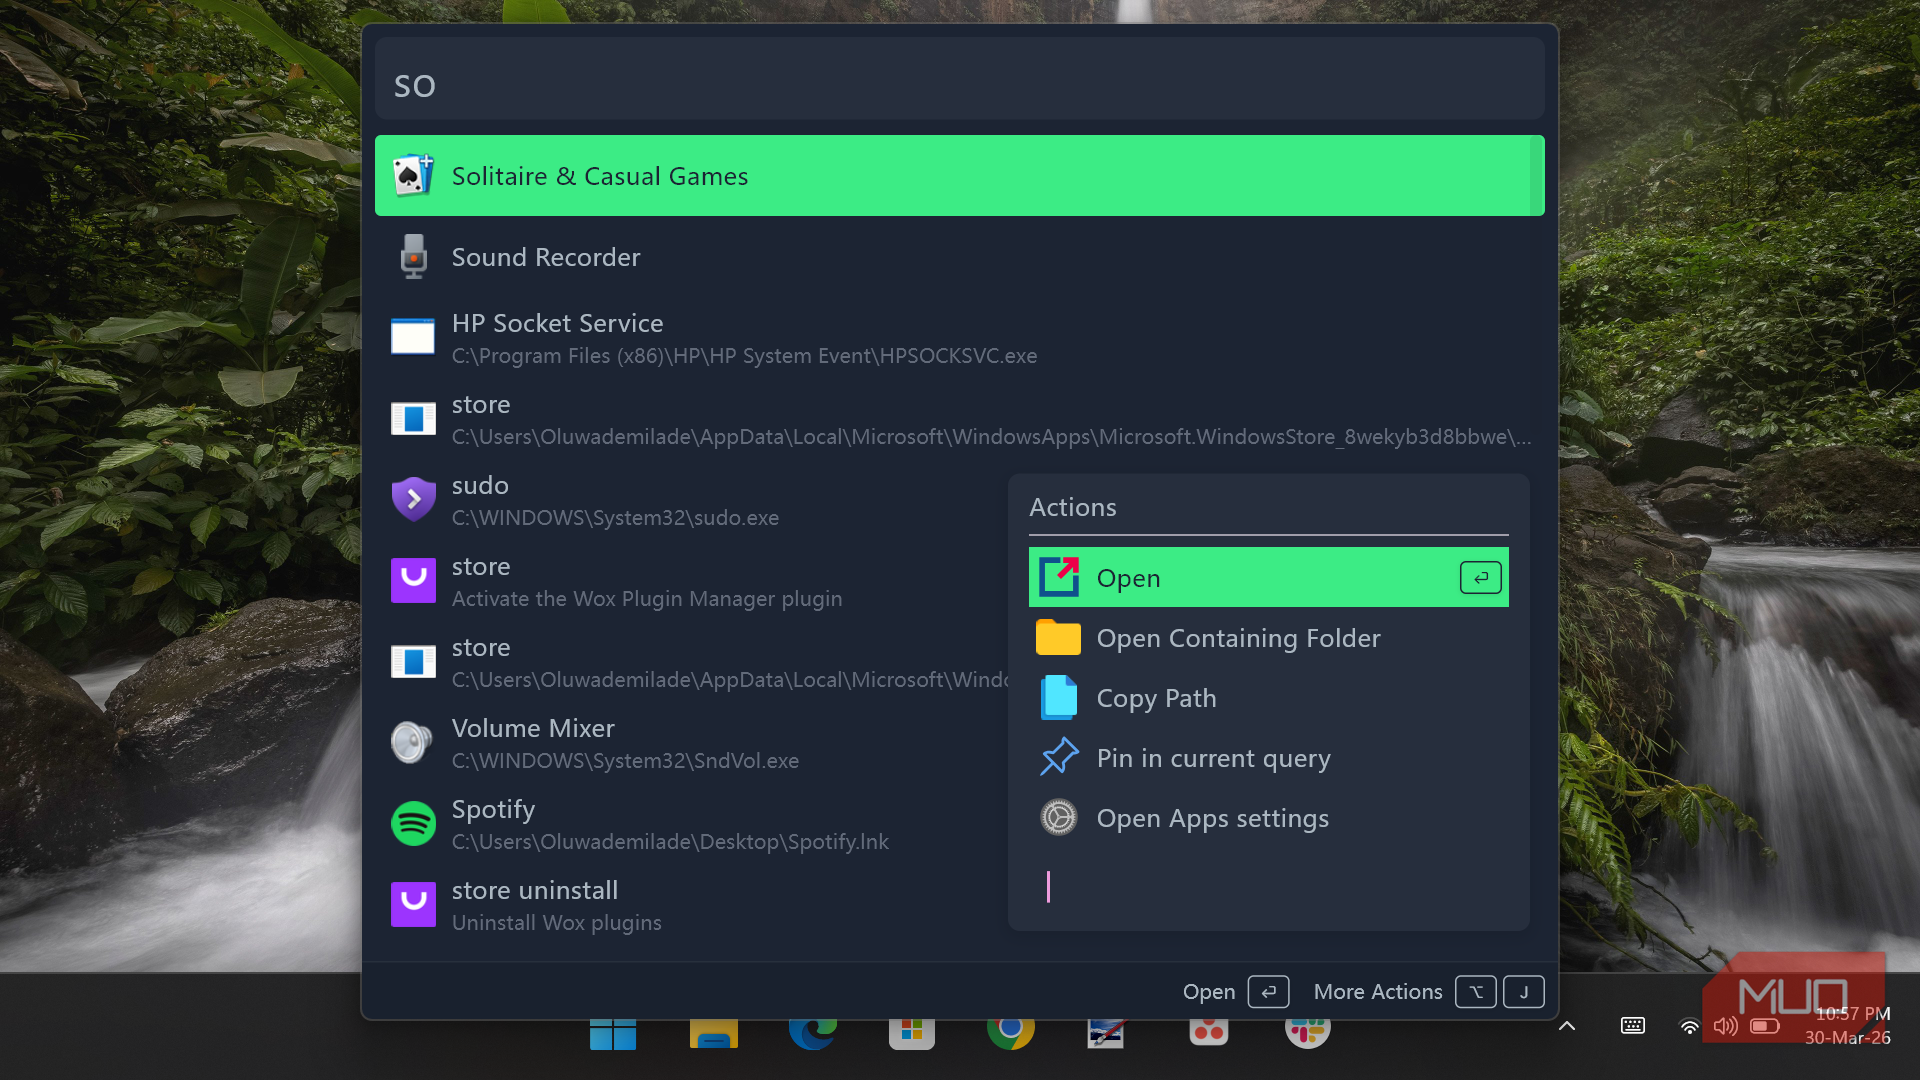Screen dimensions: 1920x1080
Task: Choose Open Apps settings action
Action: pyautogui.click(x=1268, y=817)
